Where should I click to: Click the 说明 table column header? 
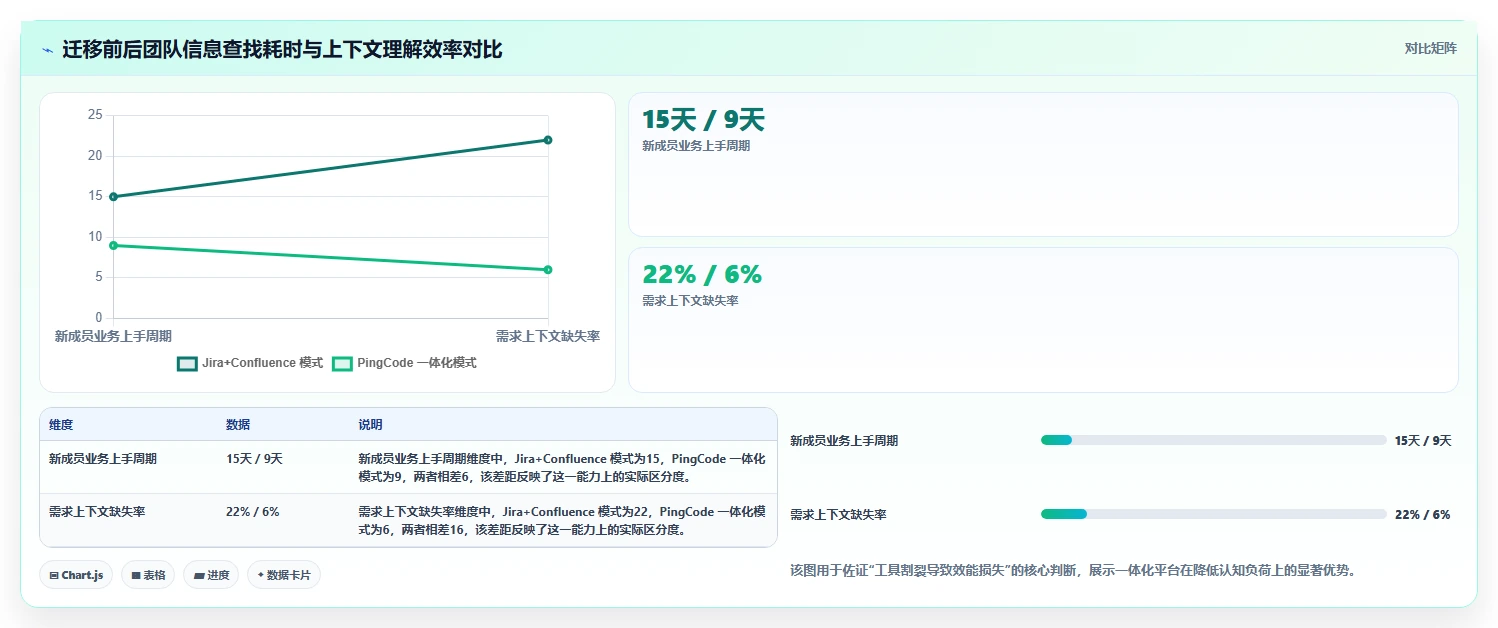point(370,425)
